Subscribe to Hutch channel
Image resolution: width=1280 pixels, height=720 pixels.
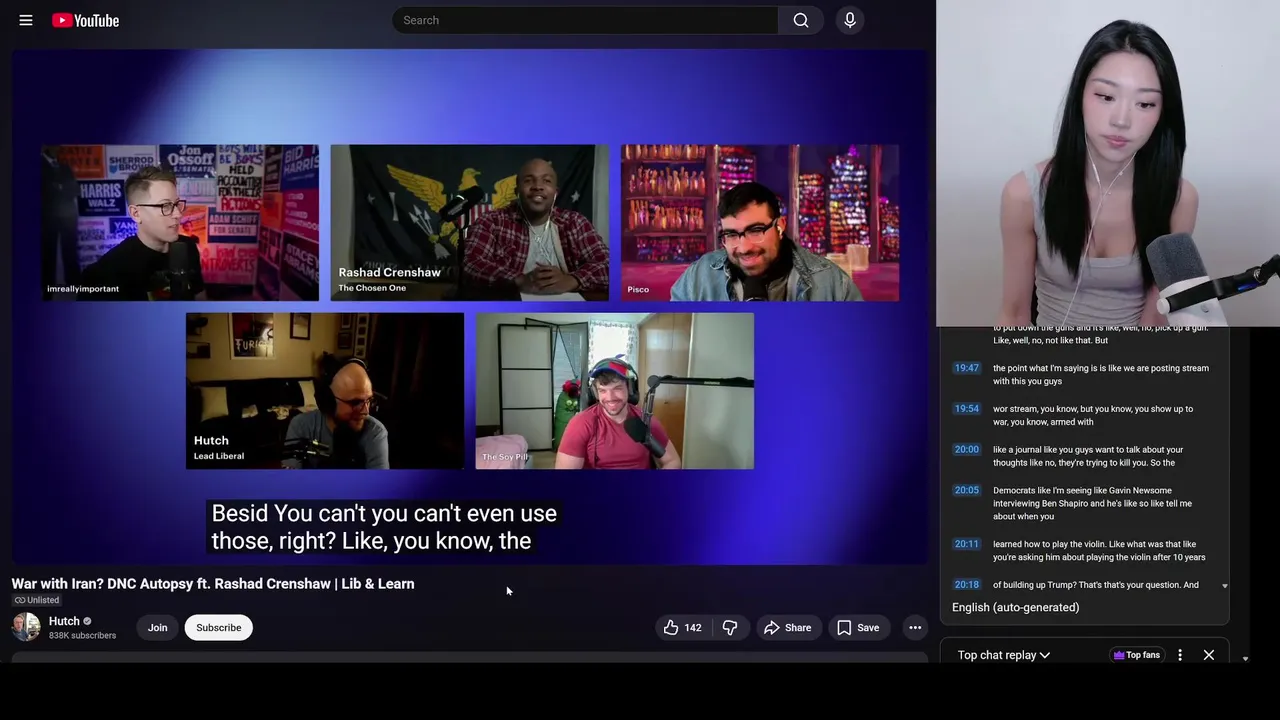pyautogui.click(x=219, y=628)
